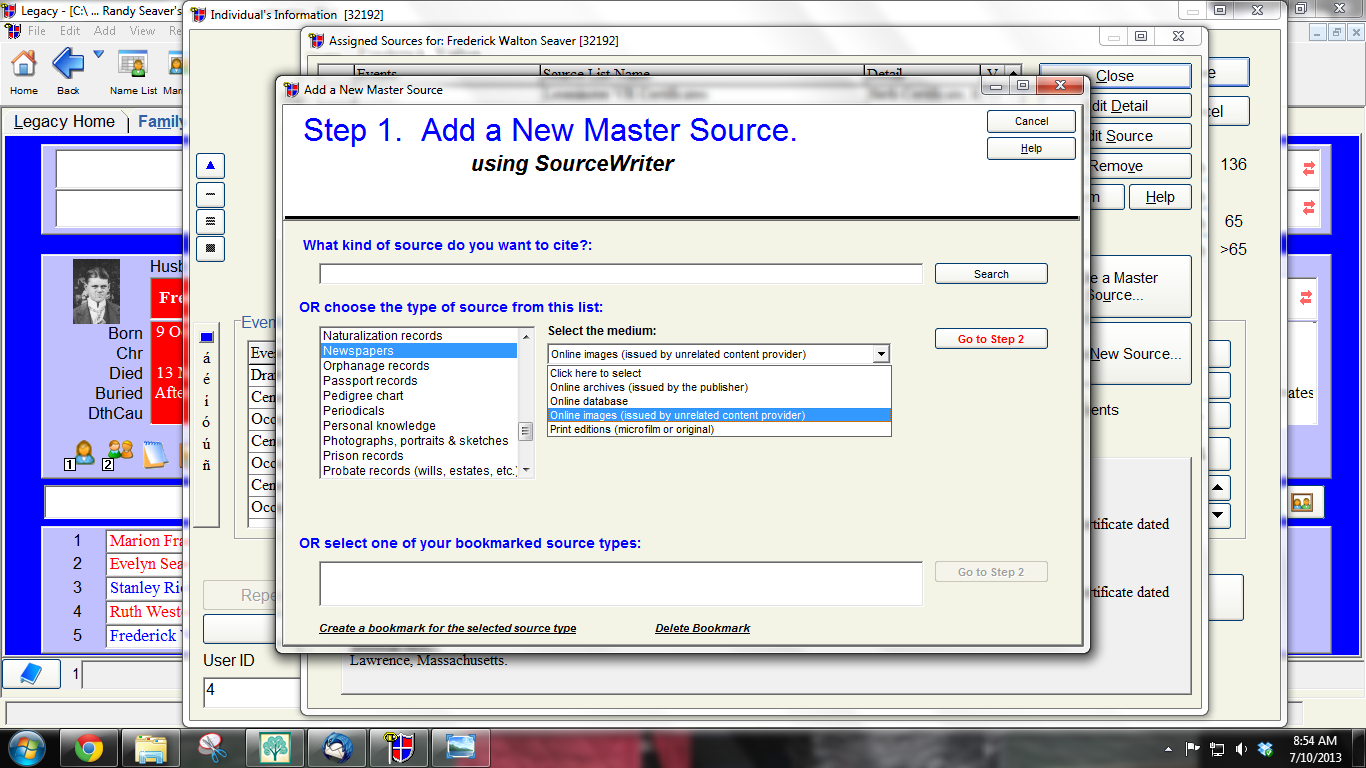Select 'Prison records' in source list

click(419, 456)
